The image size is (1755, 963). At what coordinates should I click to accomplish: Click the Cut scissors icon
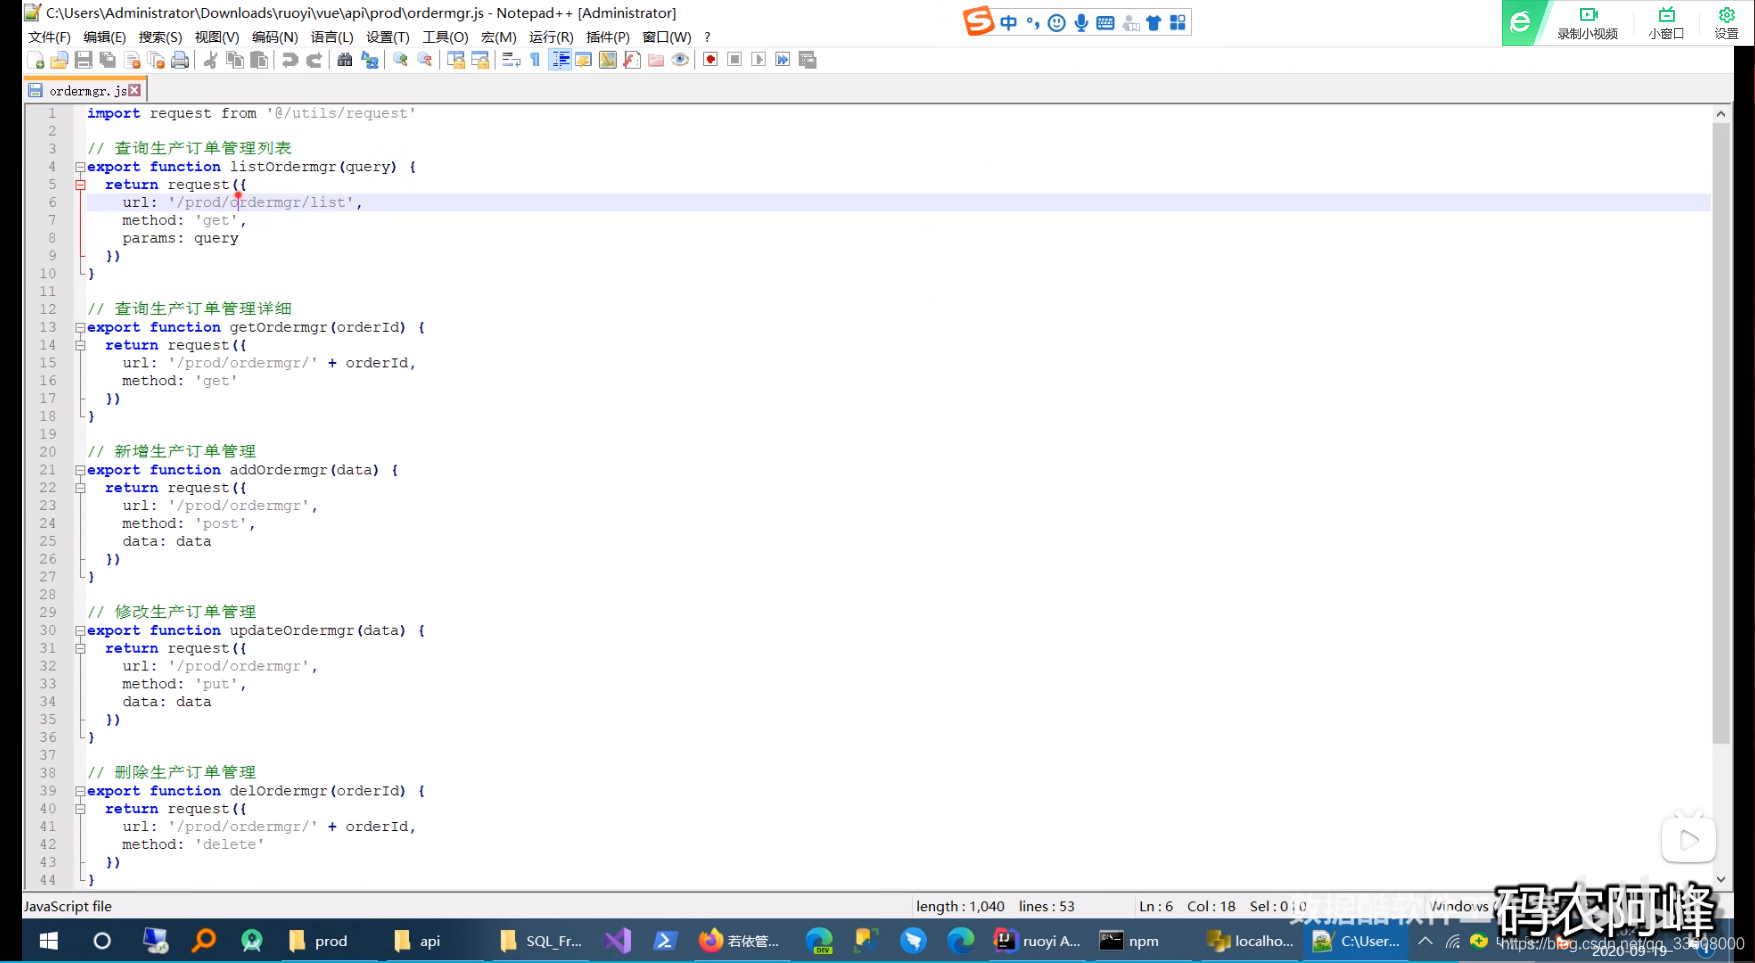210,60
